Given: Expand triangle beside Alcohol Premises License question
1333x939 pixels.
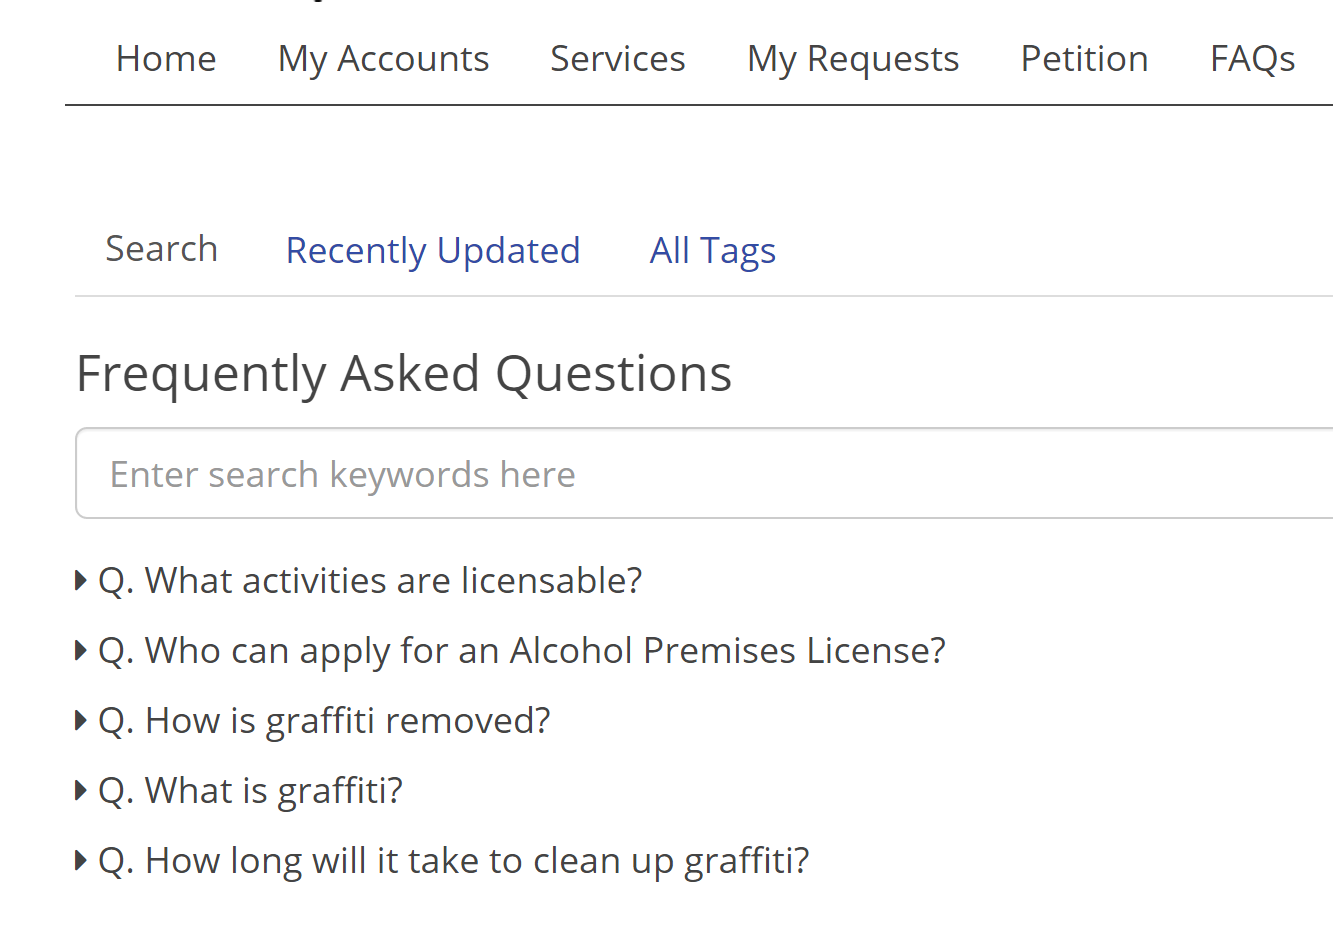Looking at the screenshot, I should pyautogui.click(x=81, y=651).
